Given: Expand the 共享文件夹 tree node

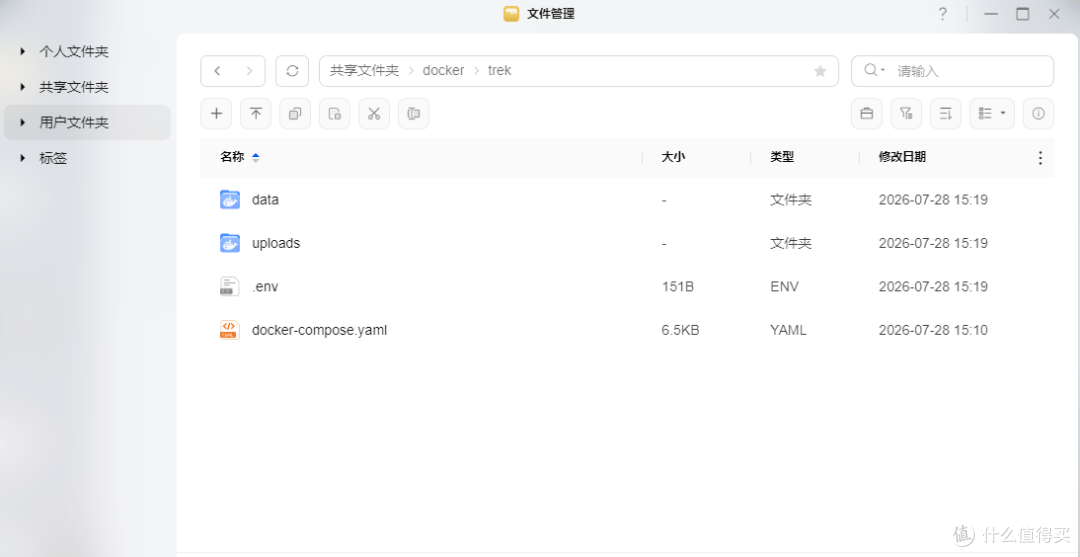Looking at the screenshot, I should (23, 87).
